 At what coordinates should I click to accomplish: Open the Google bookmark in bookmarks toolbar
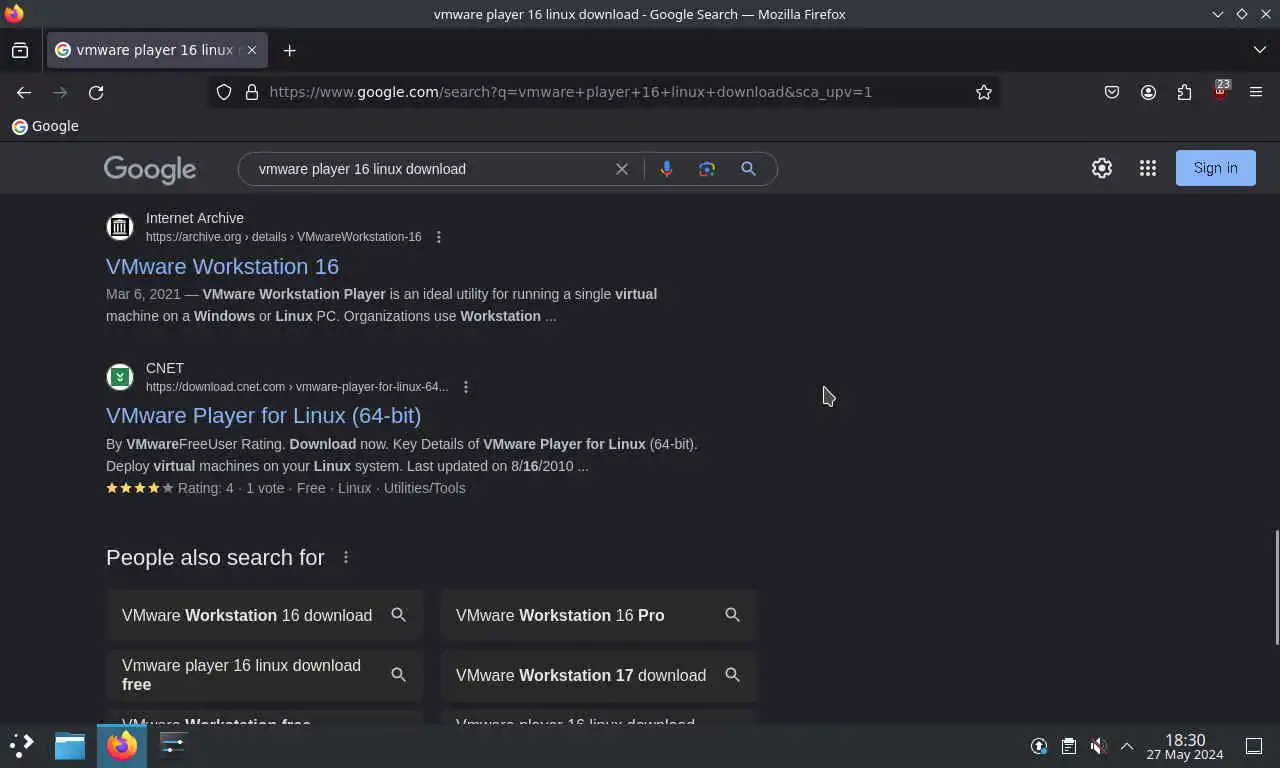(45, 126)
